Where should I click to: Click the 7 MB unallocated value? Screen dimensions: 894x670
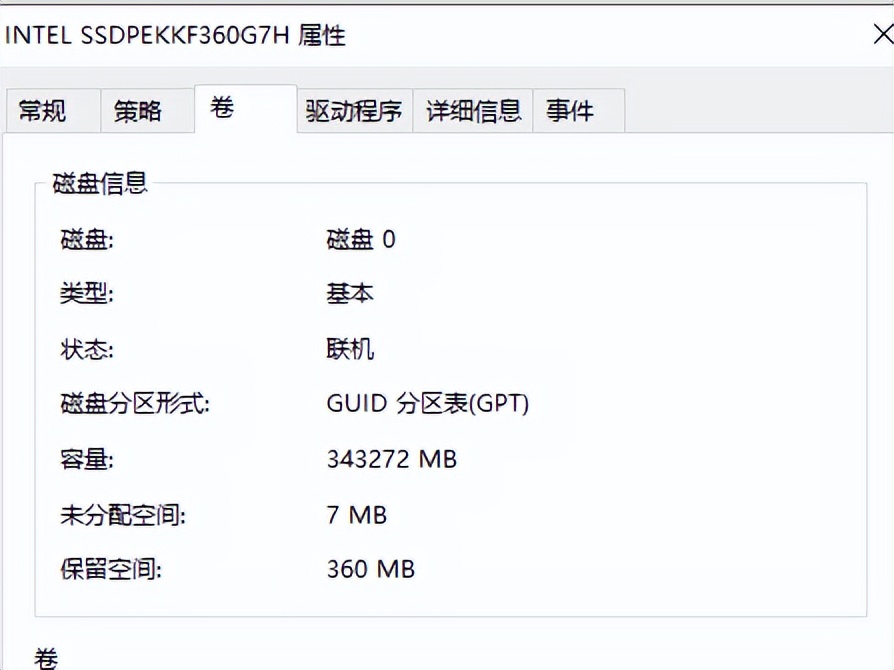357,515
